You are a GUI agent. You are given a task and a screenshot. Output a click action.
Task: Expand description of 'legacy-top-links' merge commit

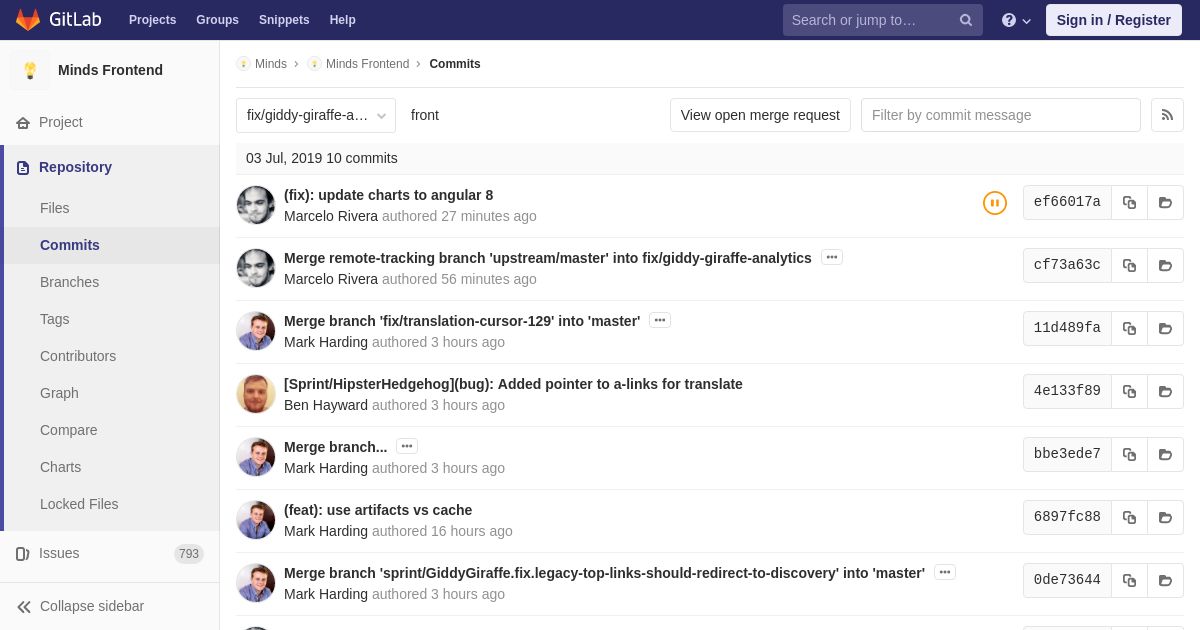click(945, 572)
